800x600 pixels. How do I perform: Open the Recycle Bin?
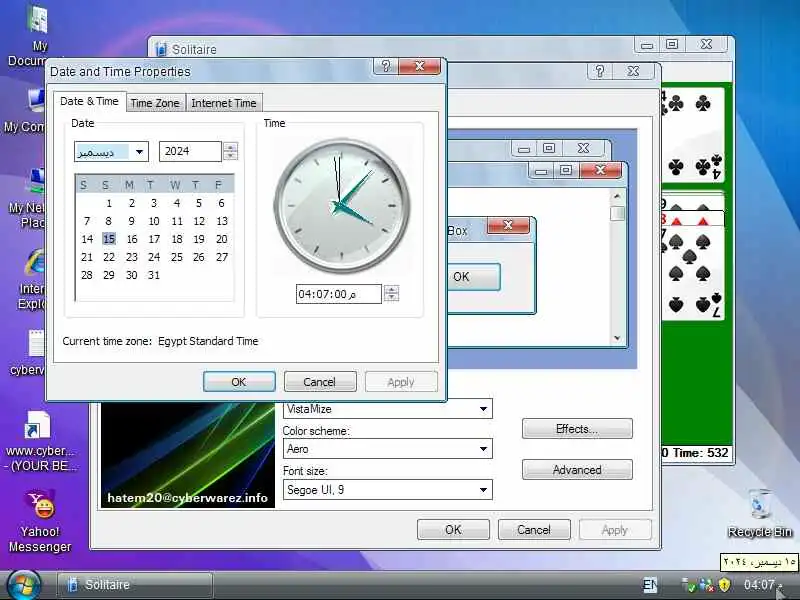[760, 513]
